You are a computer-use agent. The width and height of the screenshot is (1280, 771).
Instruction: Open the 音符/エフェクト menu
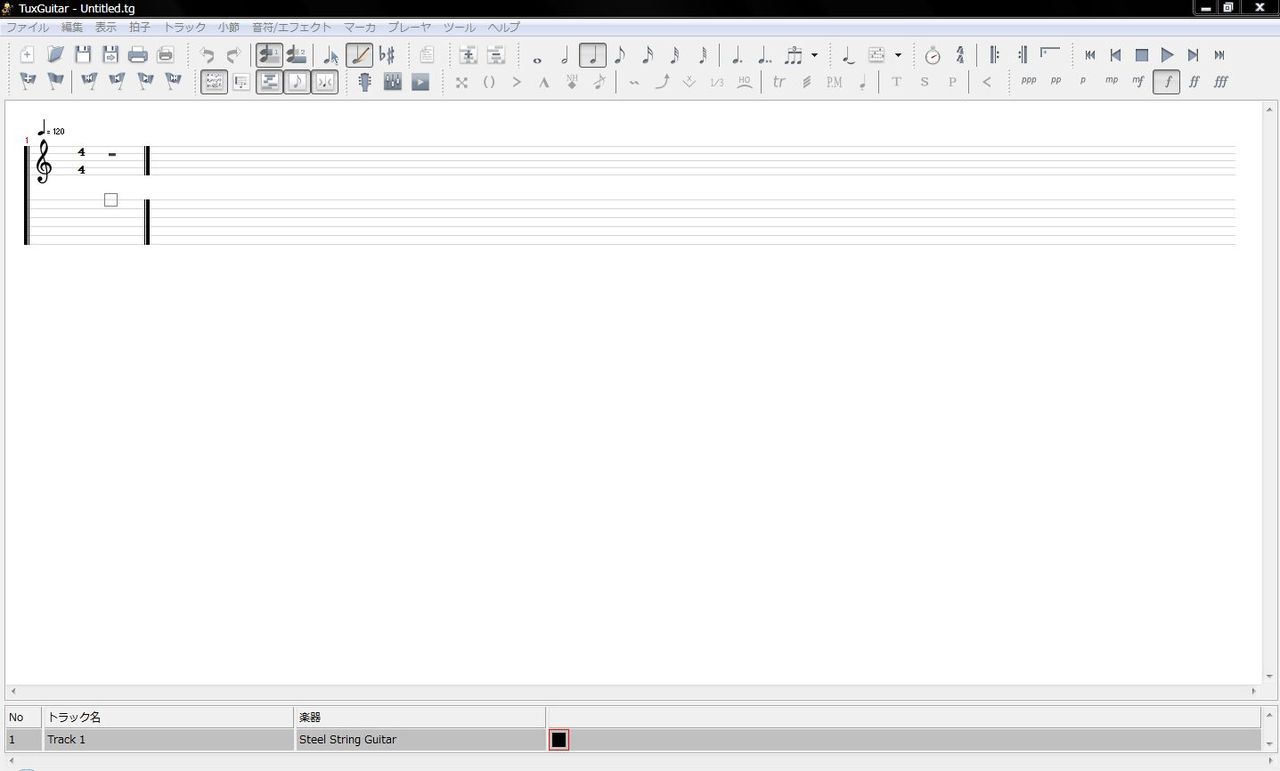[x=290, y=27]
